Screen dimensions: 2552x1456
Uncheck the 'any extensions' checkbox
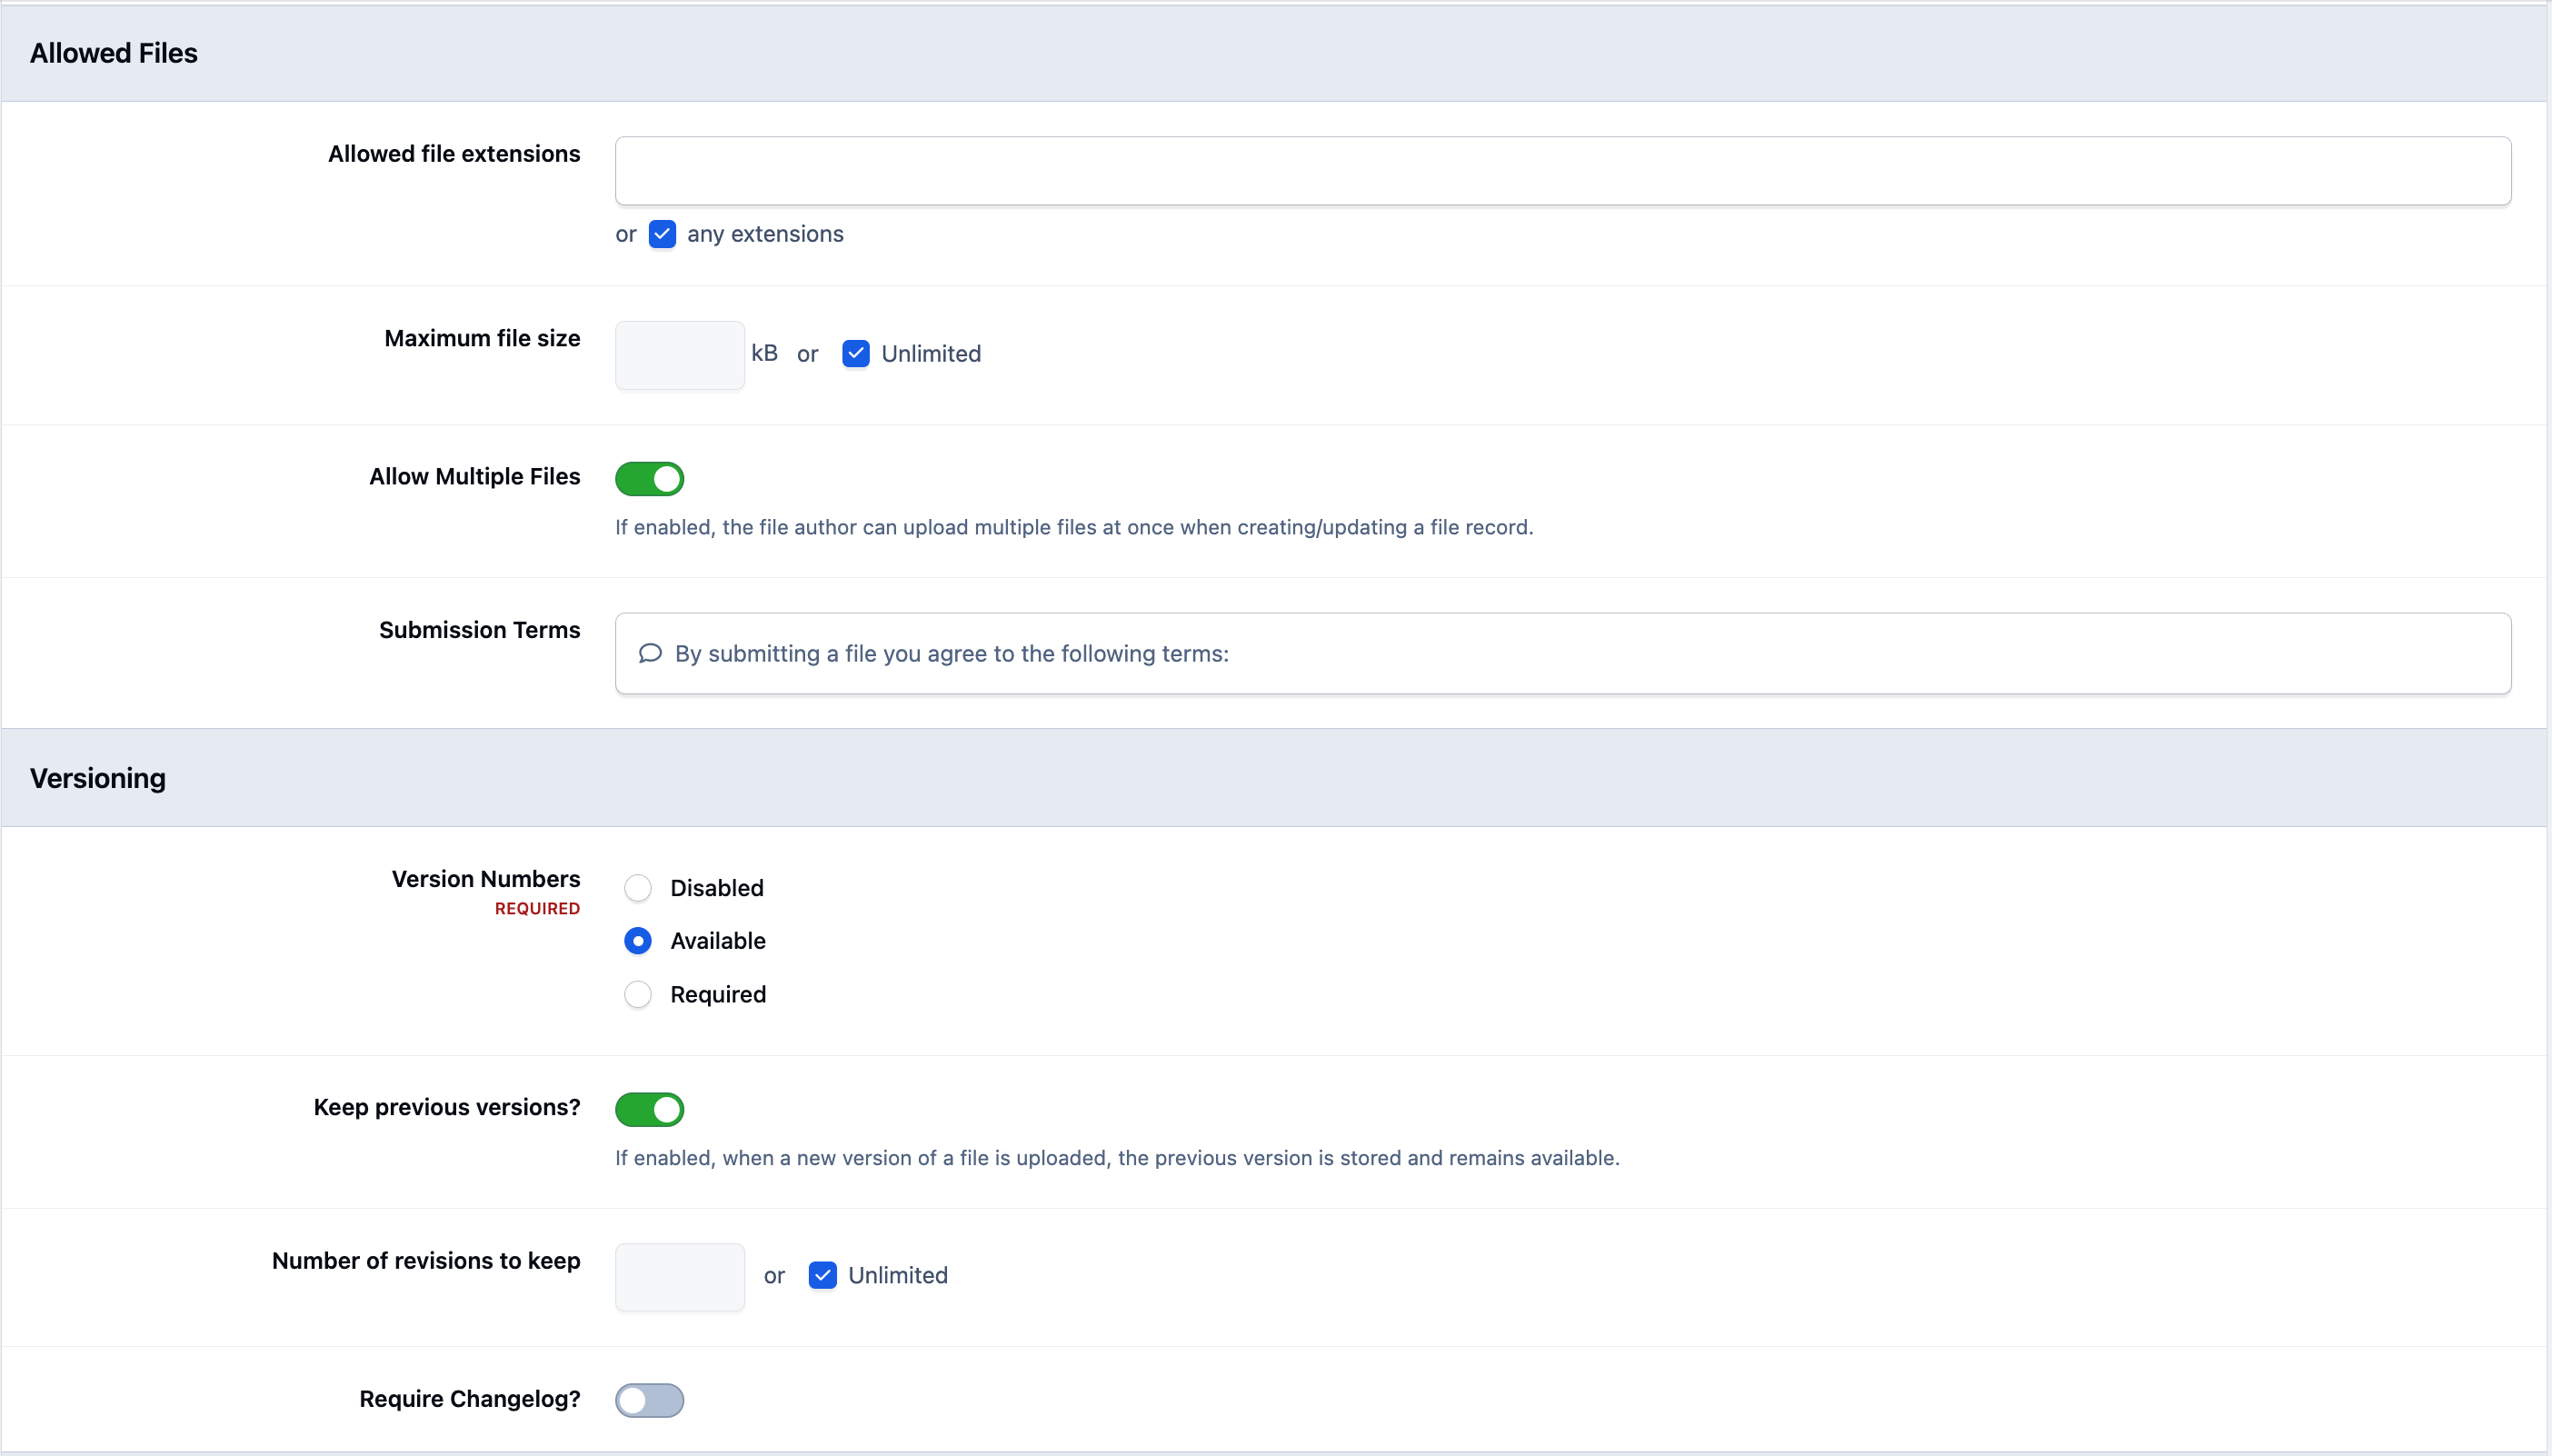click(x=662, y=234)
